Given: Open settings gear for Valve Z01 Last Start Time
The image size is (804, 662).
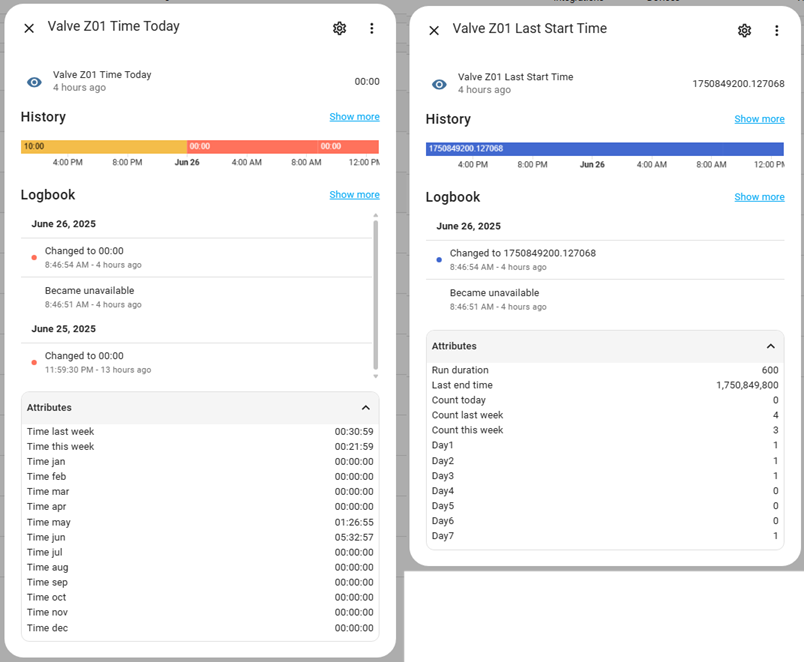Looking at the screenshot, I should click(744, 31).
